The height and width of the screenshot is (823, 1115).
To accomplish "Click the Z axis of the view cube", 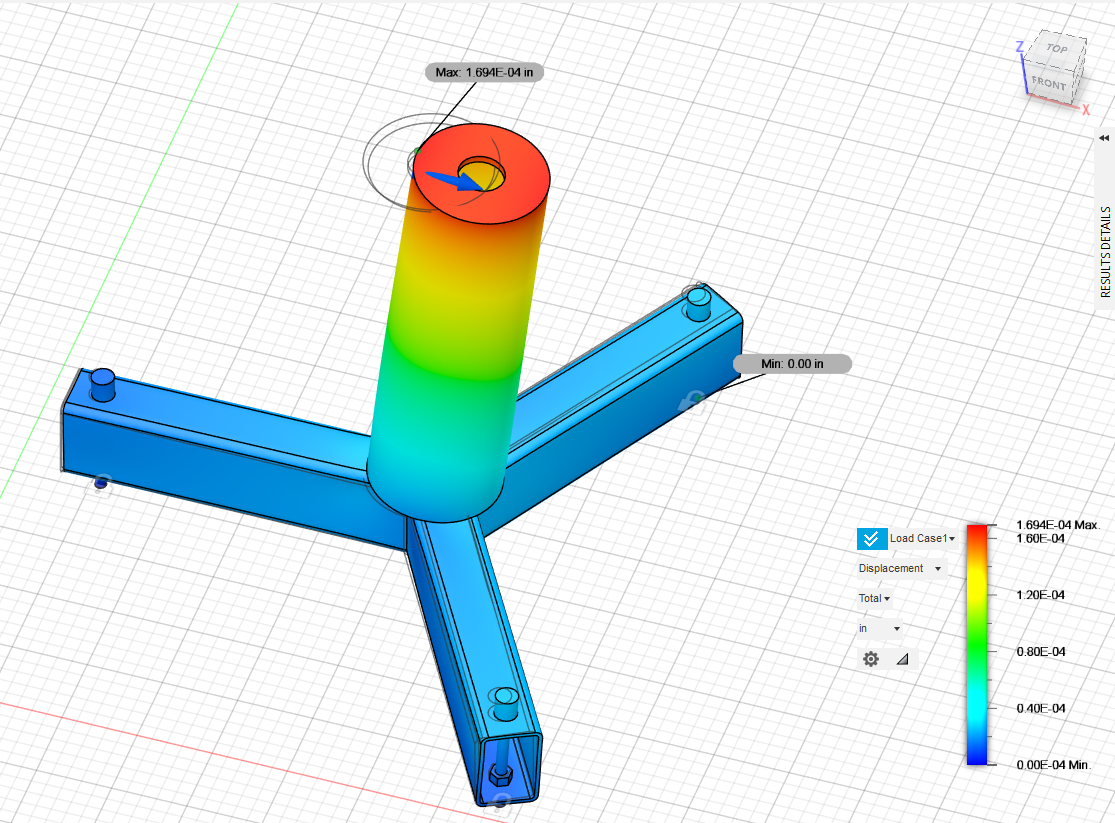I will (x=1020, y=47).
